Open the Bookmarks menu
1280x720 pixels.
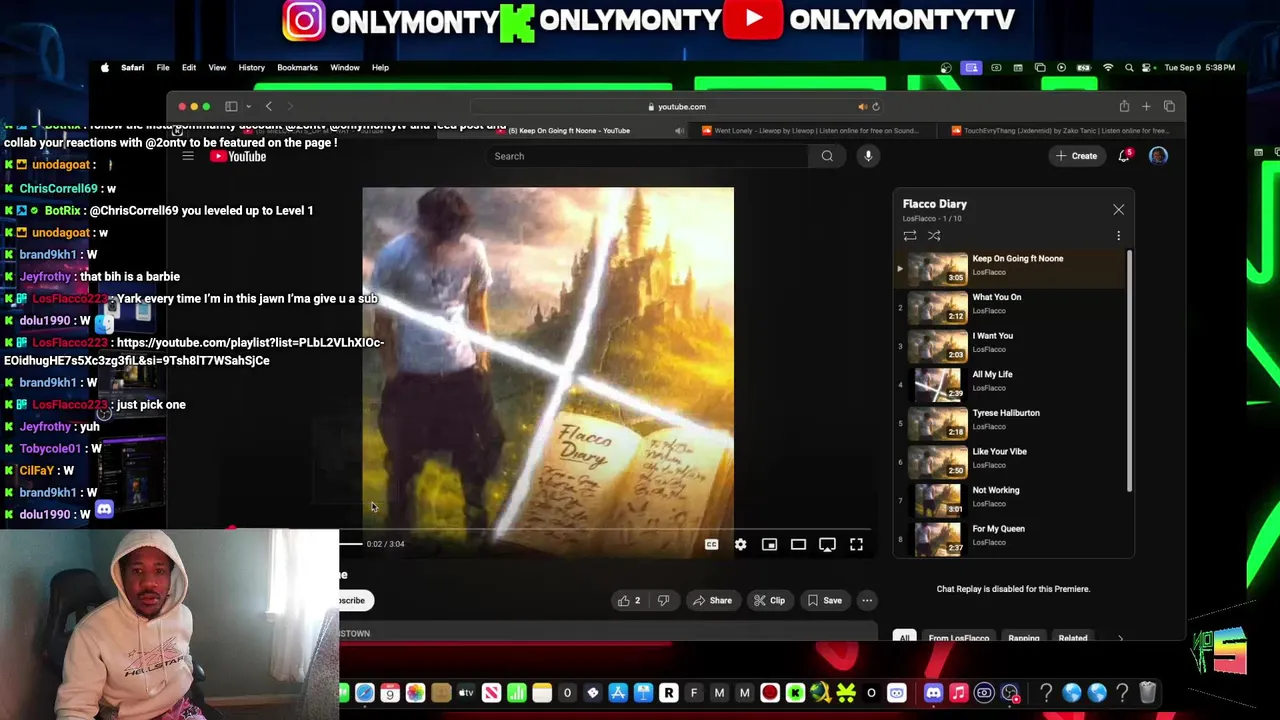297,68
